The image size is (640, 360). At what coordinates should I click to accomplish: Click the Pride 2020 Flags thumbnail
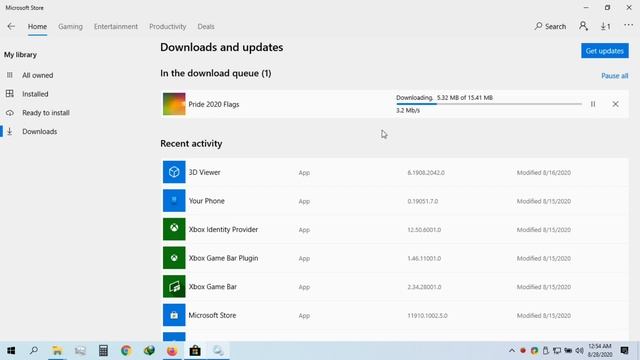(x=174, y=104)
